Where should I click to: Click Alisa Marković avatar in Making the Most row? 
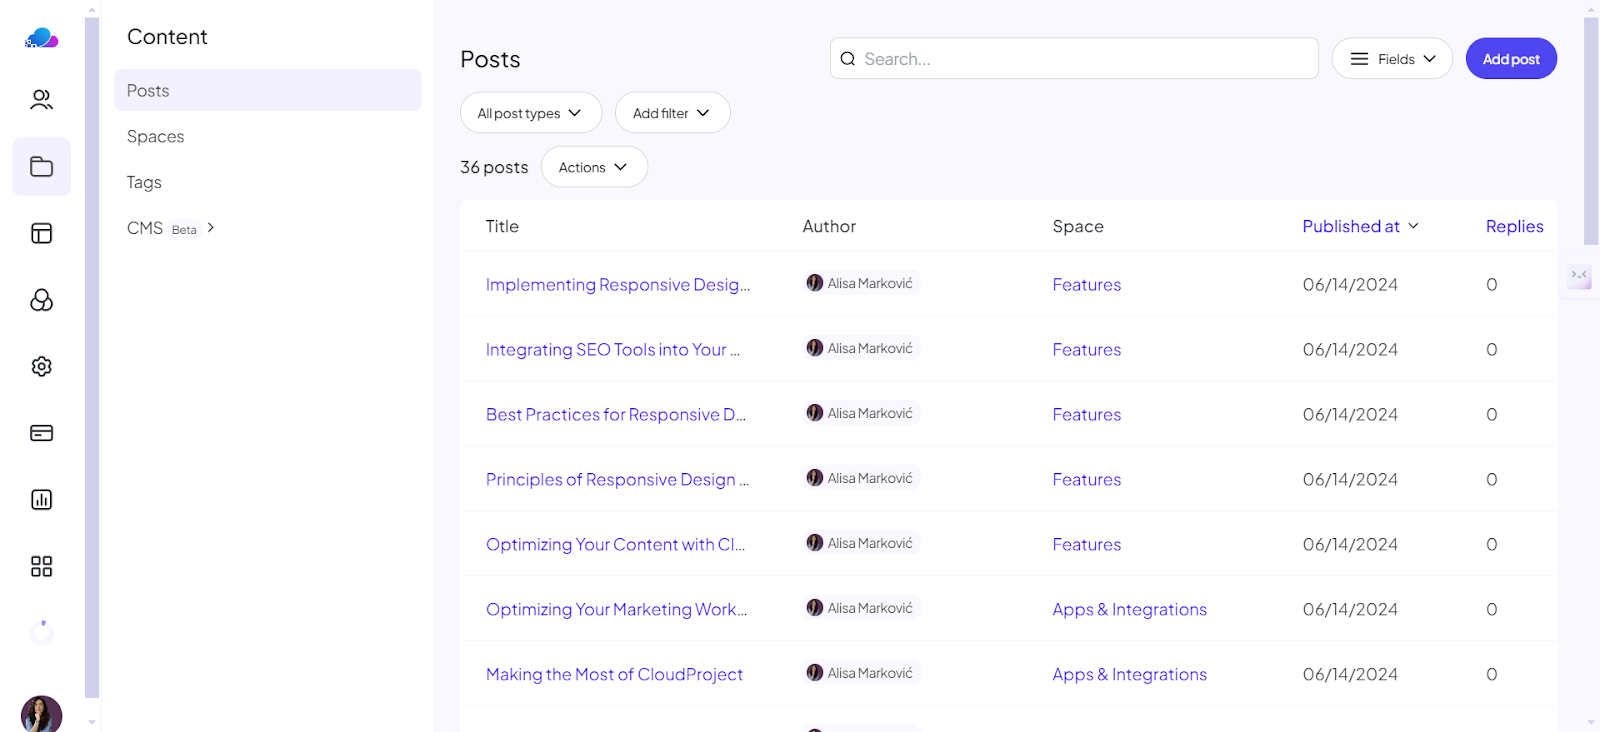click(x=815, y=673)
